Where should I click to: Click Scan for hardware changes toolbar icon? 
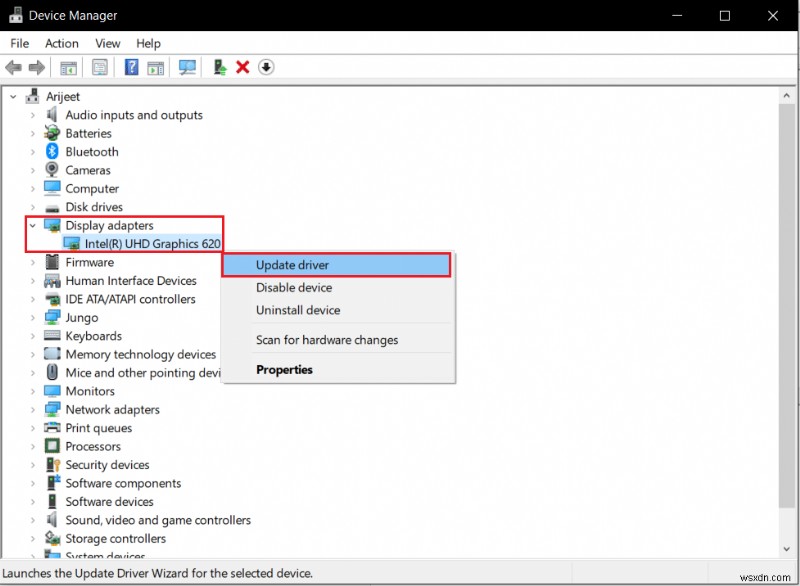click(x=186, y=67)
